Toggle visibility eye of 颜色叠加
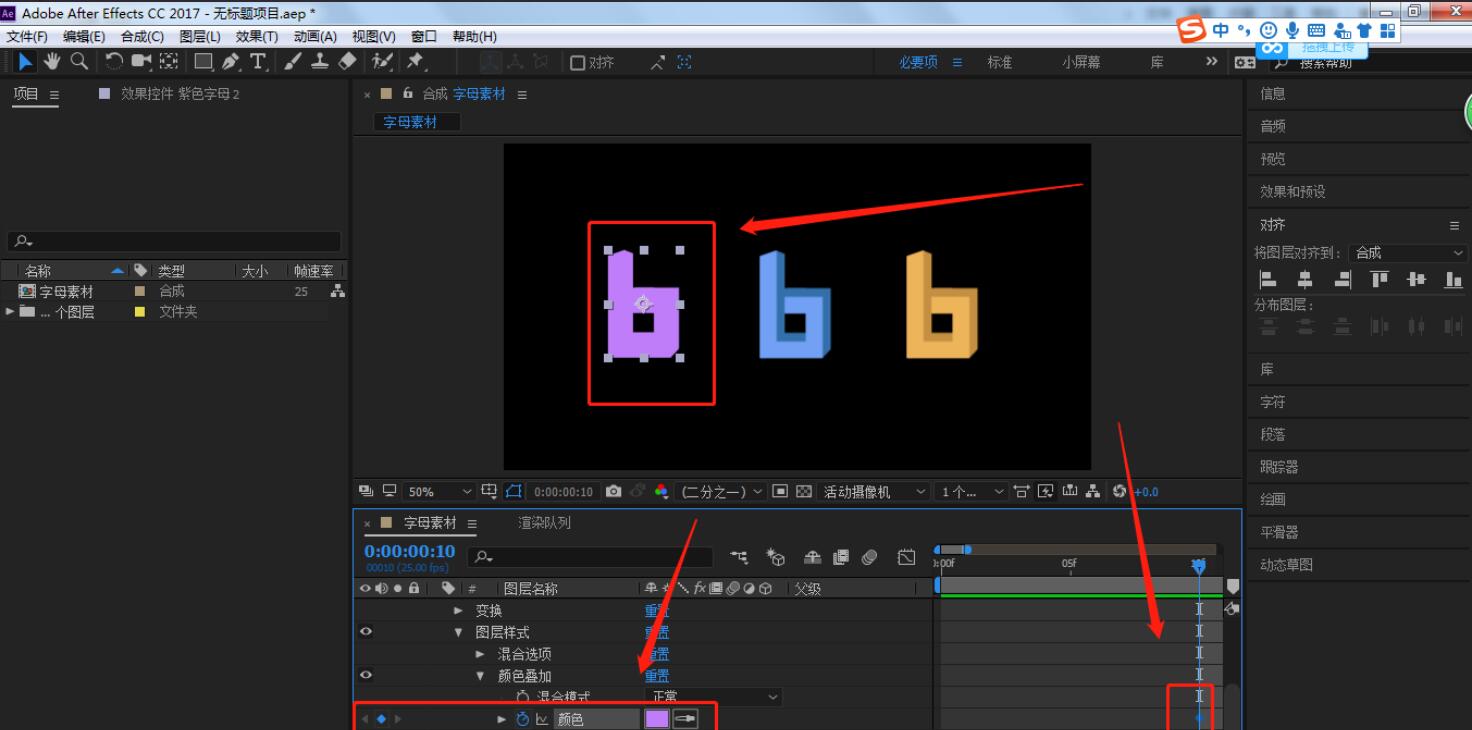This screenshot has height=730, width=1472. (x=366, y=675)
